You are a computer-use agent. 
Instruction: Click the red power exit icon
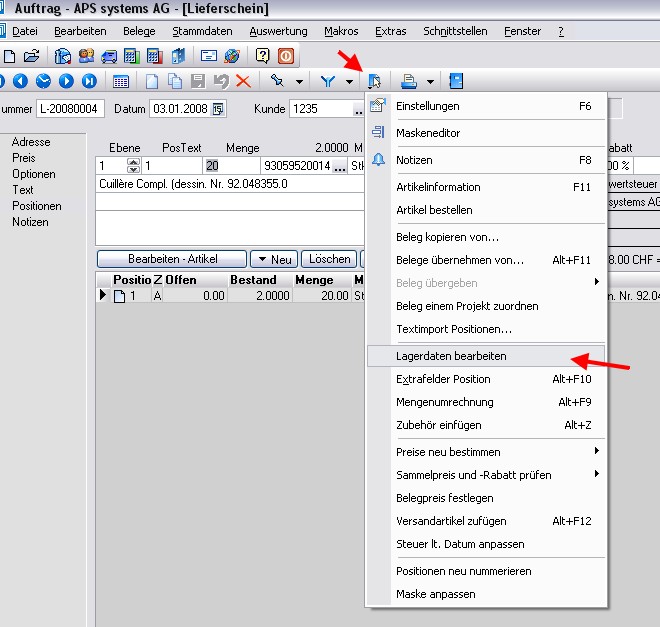click(x=286, y=56)
